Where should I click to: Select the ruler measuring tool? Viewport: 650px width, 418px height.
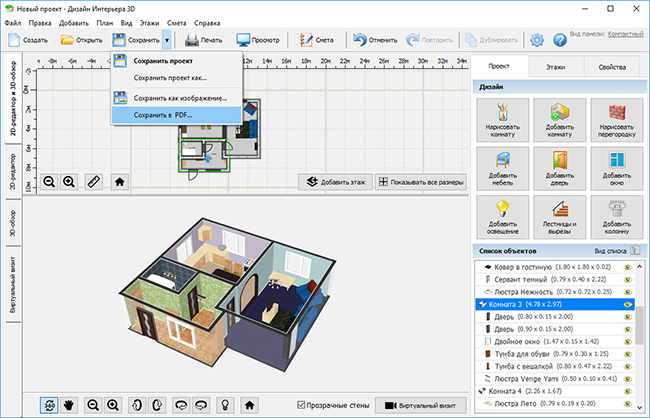pyautogui.click(x=94, y=182)
